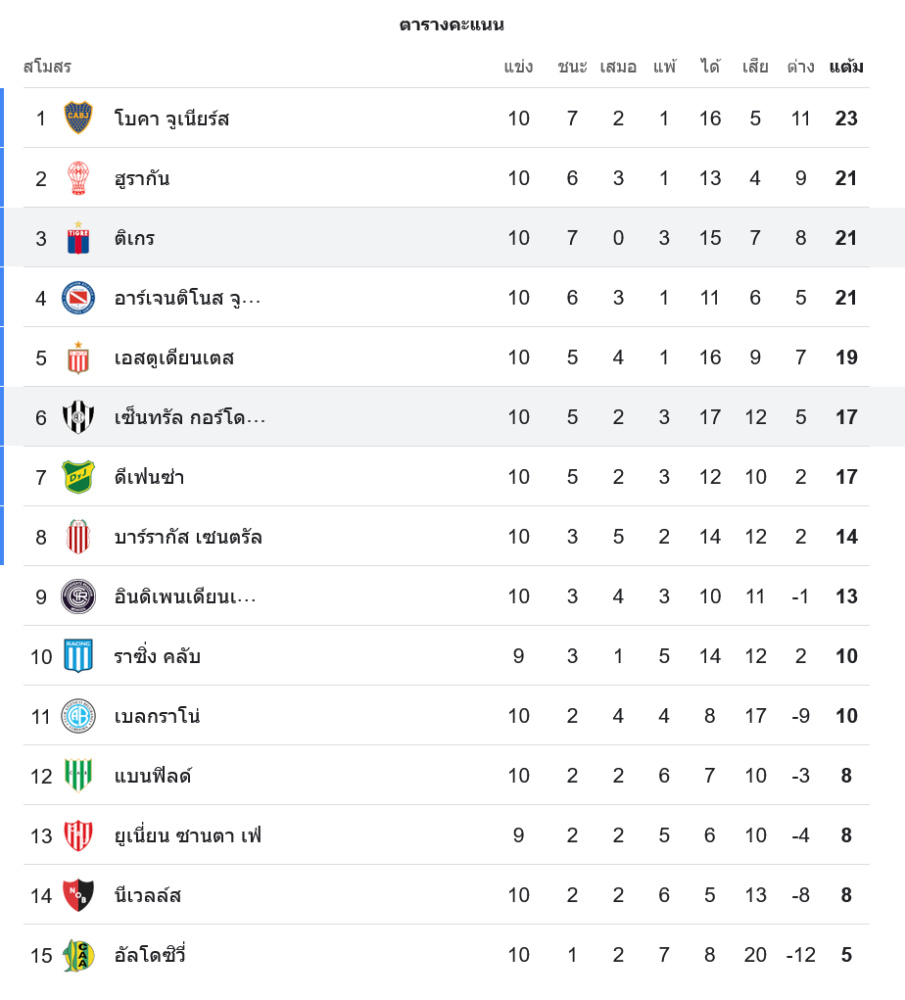The height and width of the screenshot is (1000, 905).
Task: Click the แต้ม points column header
Action: click(x=846, y=67)
